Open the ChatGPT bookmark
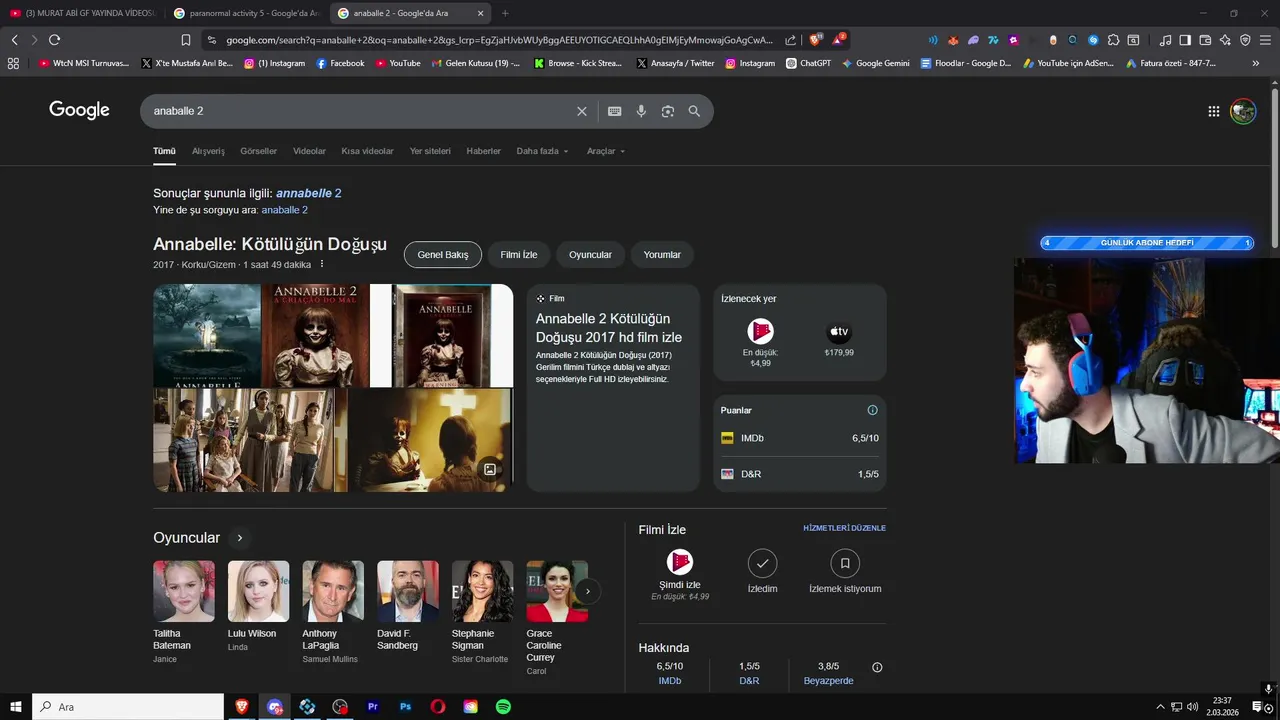This screenshot has width=1280, height=720. click(808, 63)
